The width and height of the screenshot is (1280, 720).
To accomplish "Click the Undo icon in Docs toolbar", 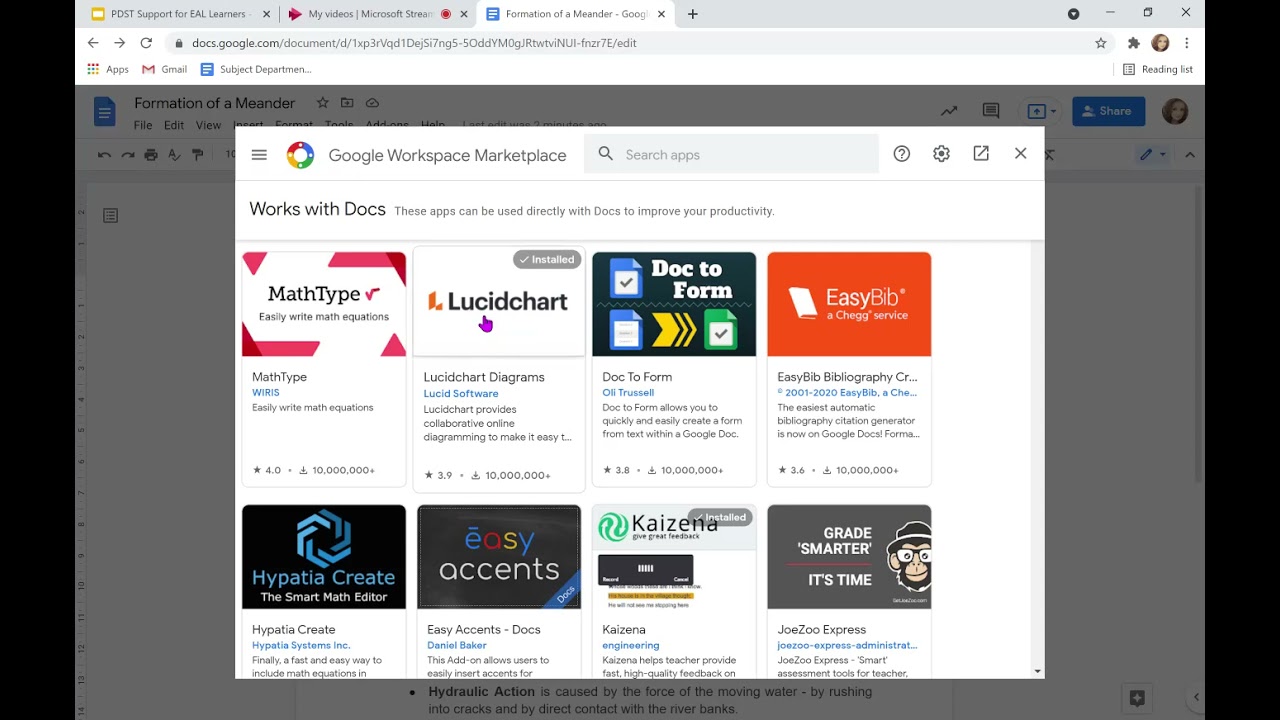I will pos(104,155).
